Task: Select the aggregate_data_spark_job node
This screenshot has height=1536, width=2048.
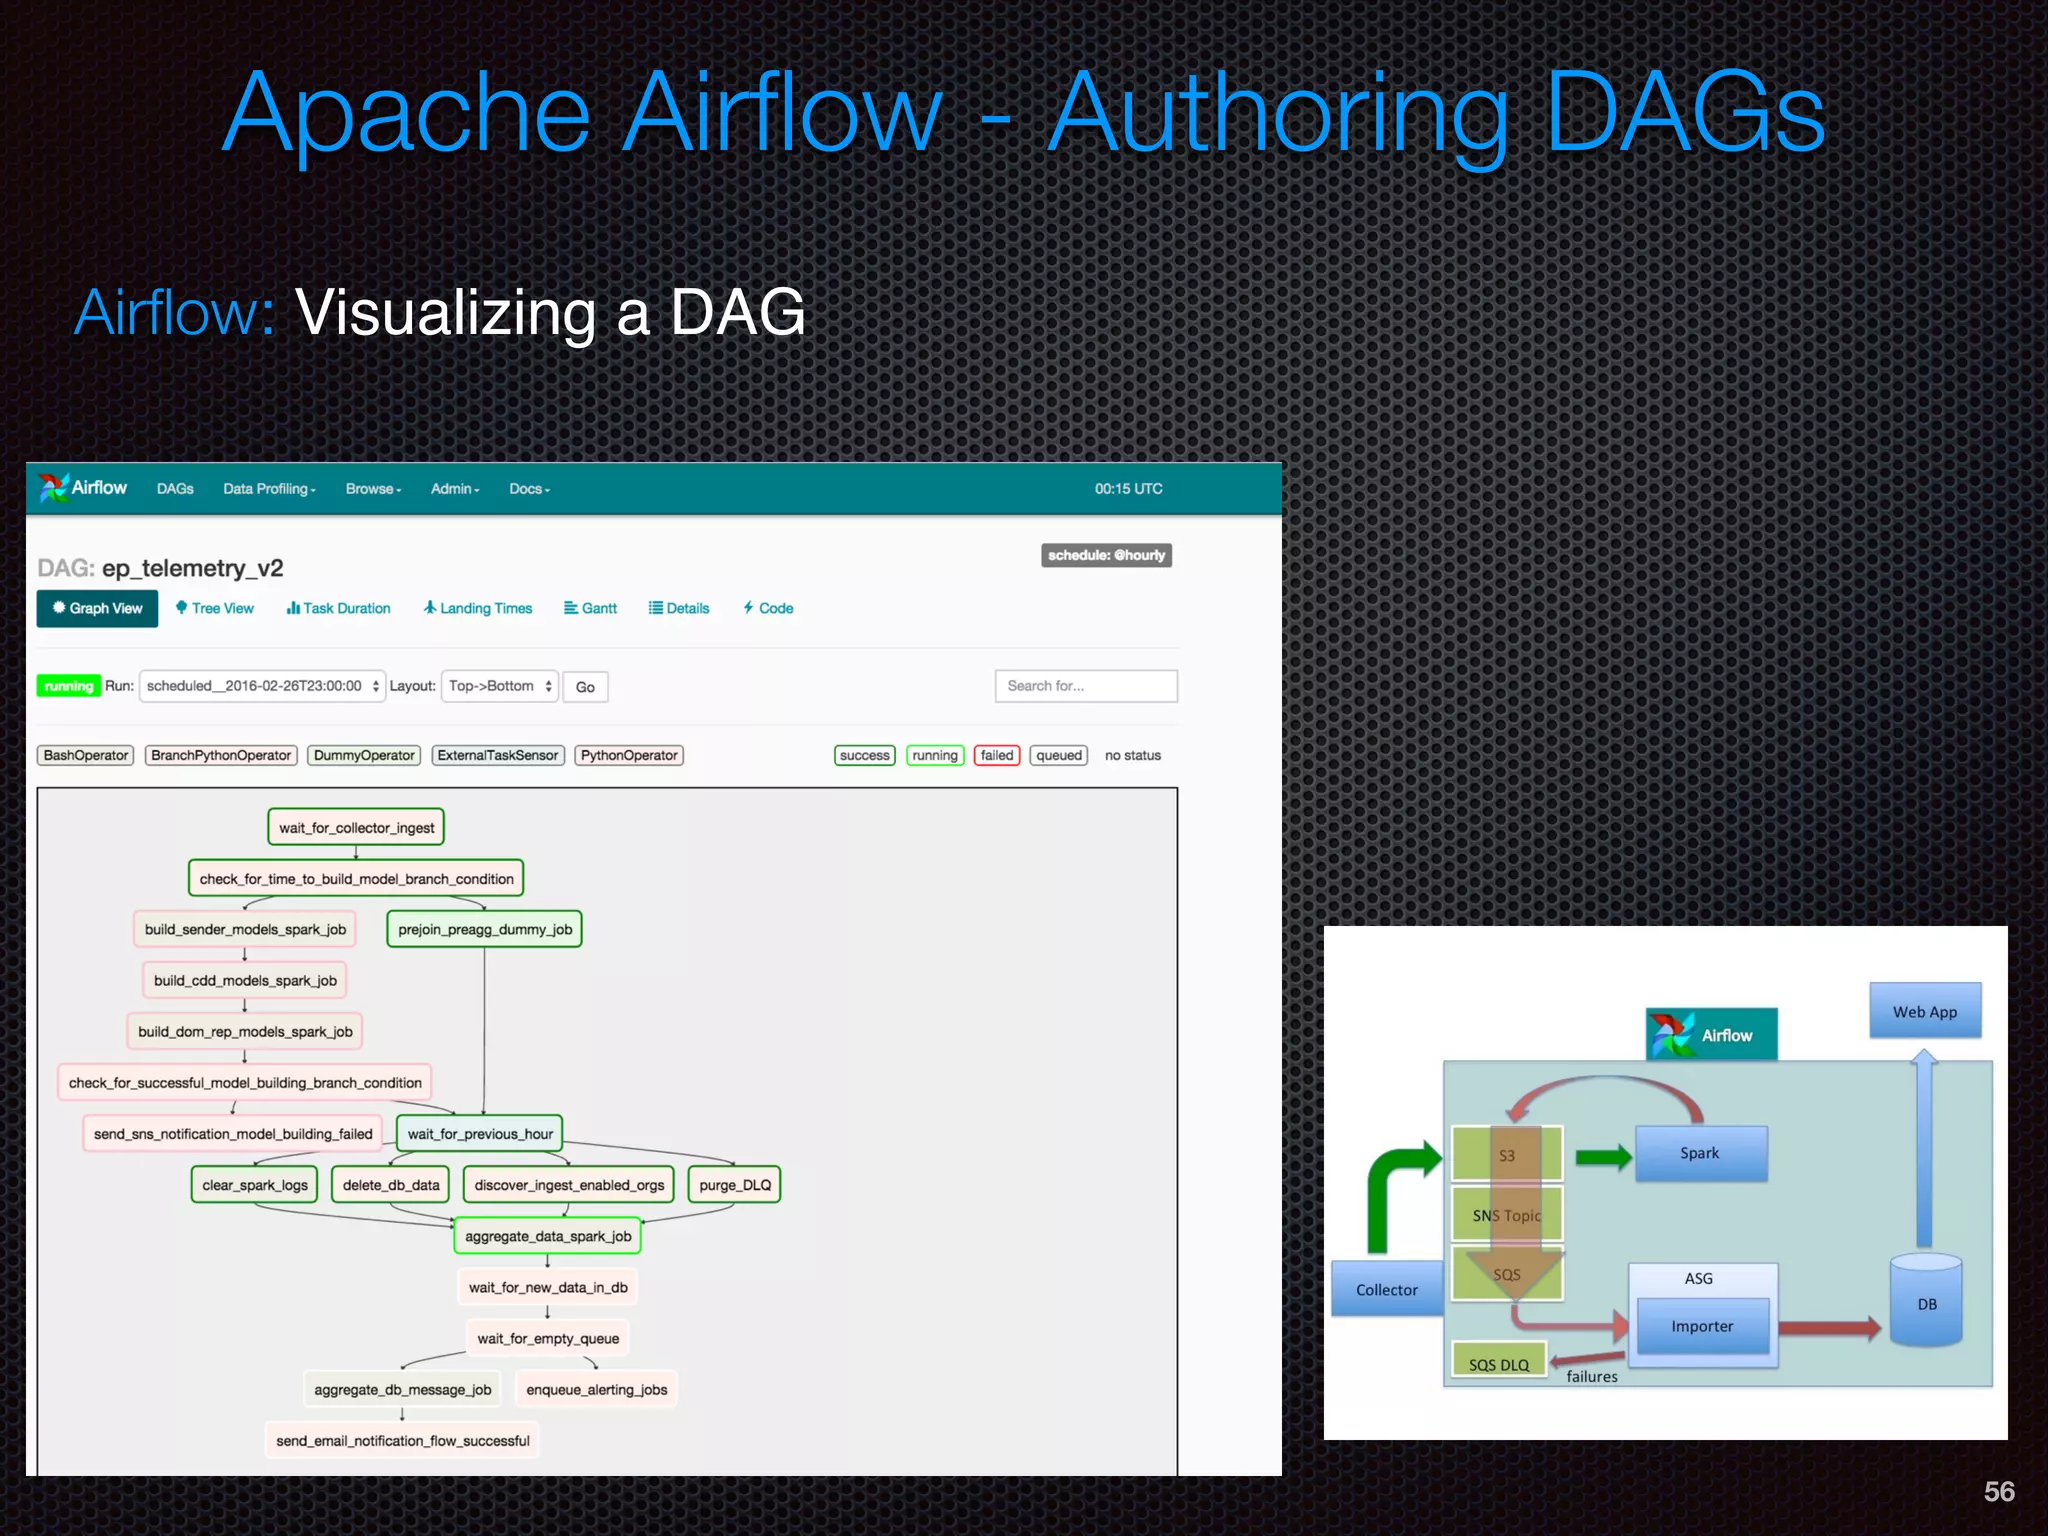Action: pos(548,1235)
